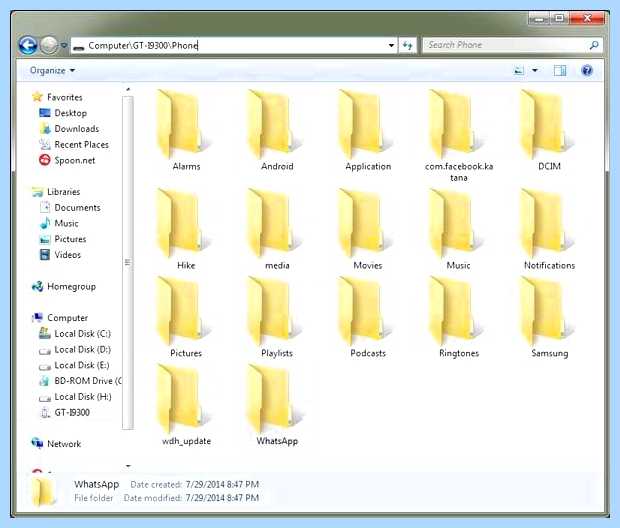Open Local Disk (C:)
Image resolution: width=620 pixels, height=528 pixels.
tap(75, 333)
